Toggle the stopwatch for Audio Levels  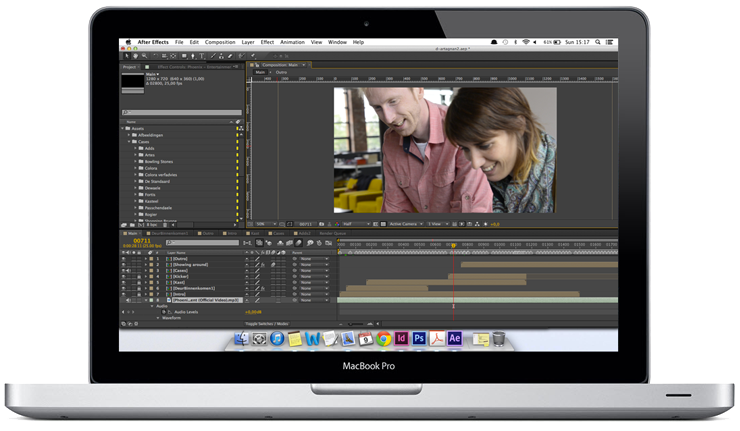164,312
